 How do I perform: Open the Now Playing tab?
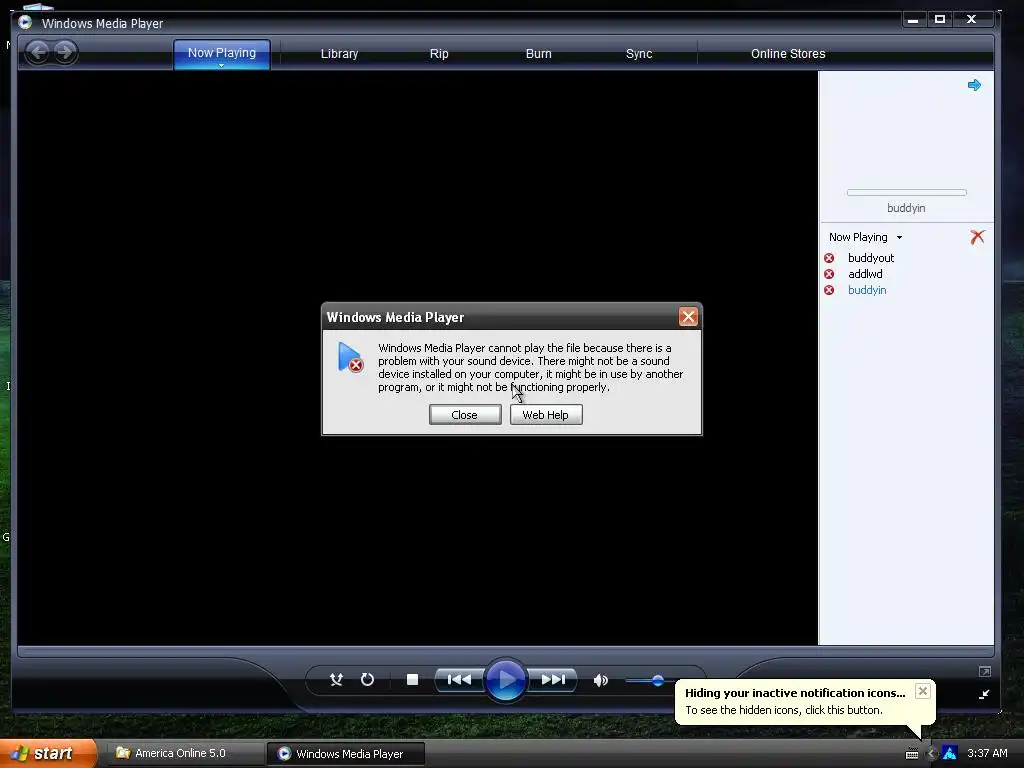[x=221, y=52]
